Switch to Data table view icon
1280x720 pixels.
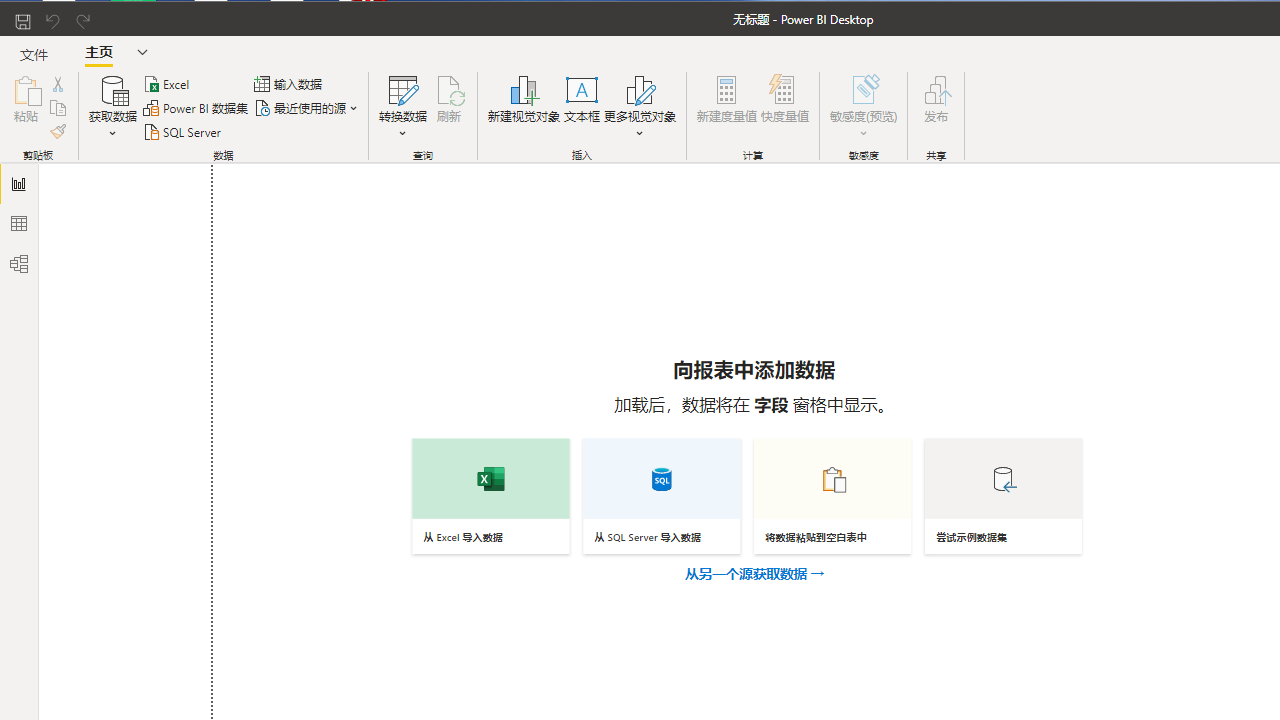[x=19, y=224]
